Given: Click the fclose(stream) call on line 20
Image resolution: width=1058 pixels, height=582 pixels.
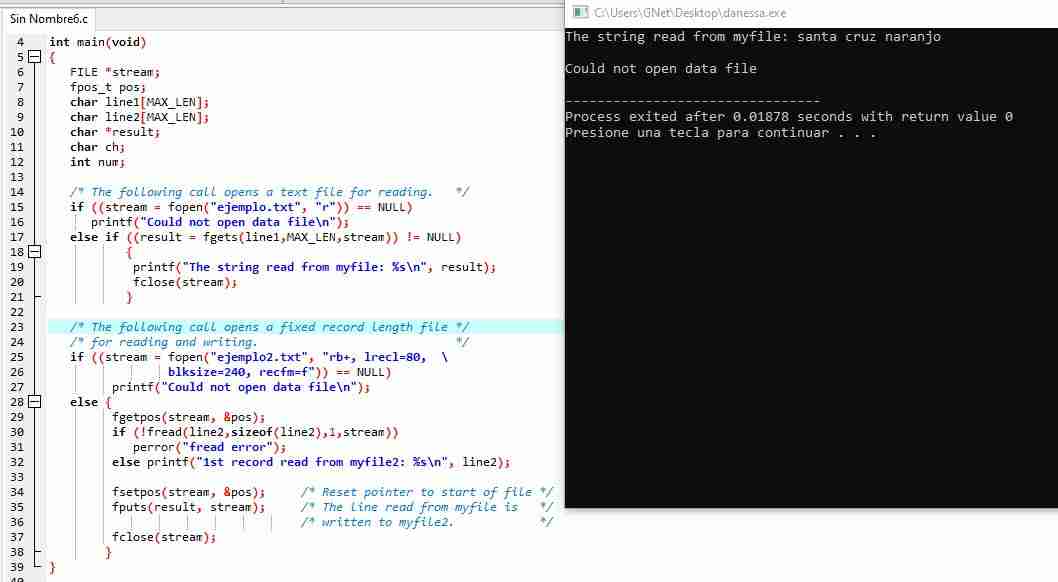Looking at the screenshot, I should 185,282.
